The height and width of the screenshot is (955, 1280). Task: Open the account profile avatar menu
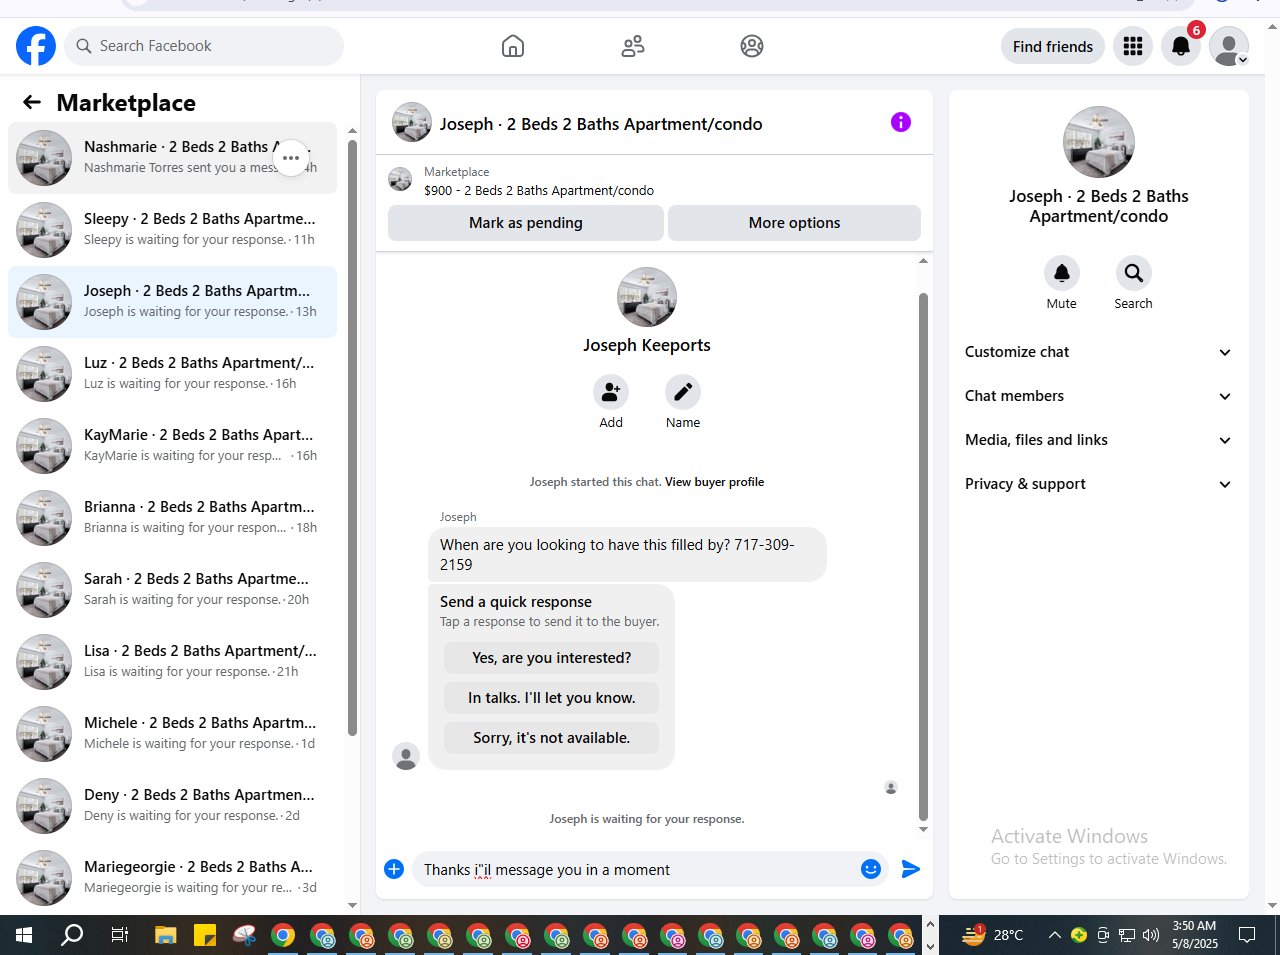(x=1229, y=46)
